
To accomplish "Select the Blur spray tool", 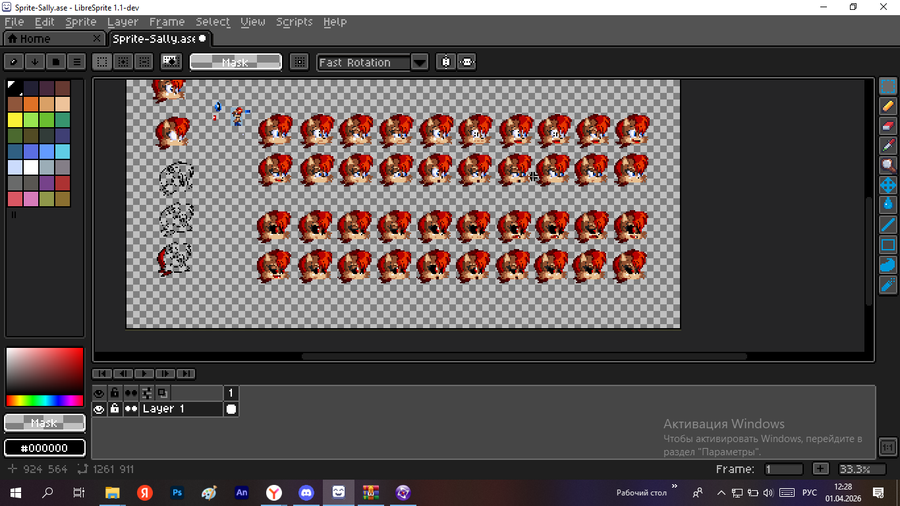I will tap(887, 285).
